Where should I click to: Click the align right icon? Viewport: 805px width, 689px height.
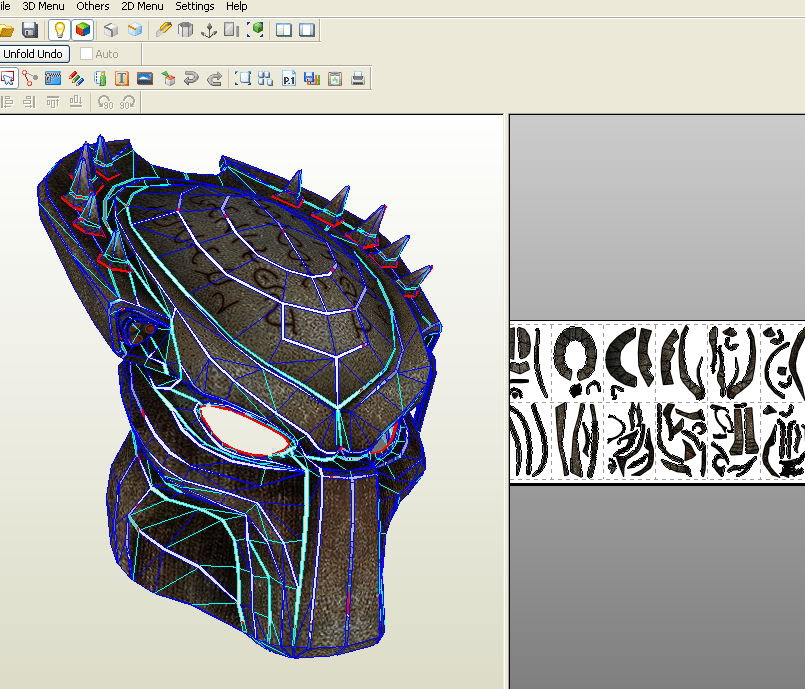coord(29,102)
